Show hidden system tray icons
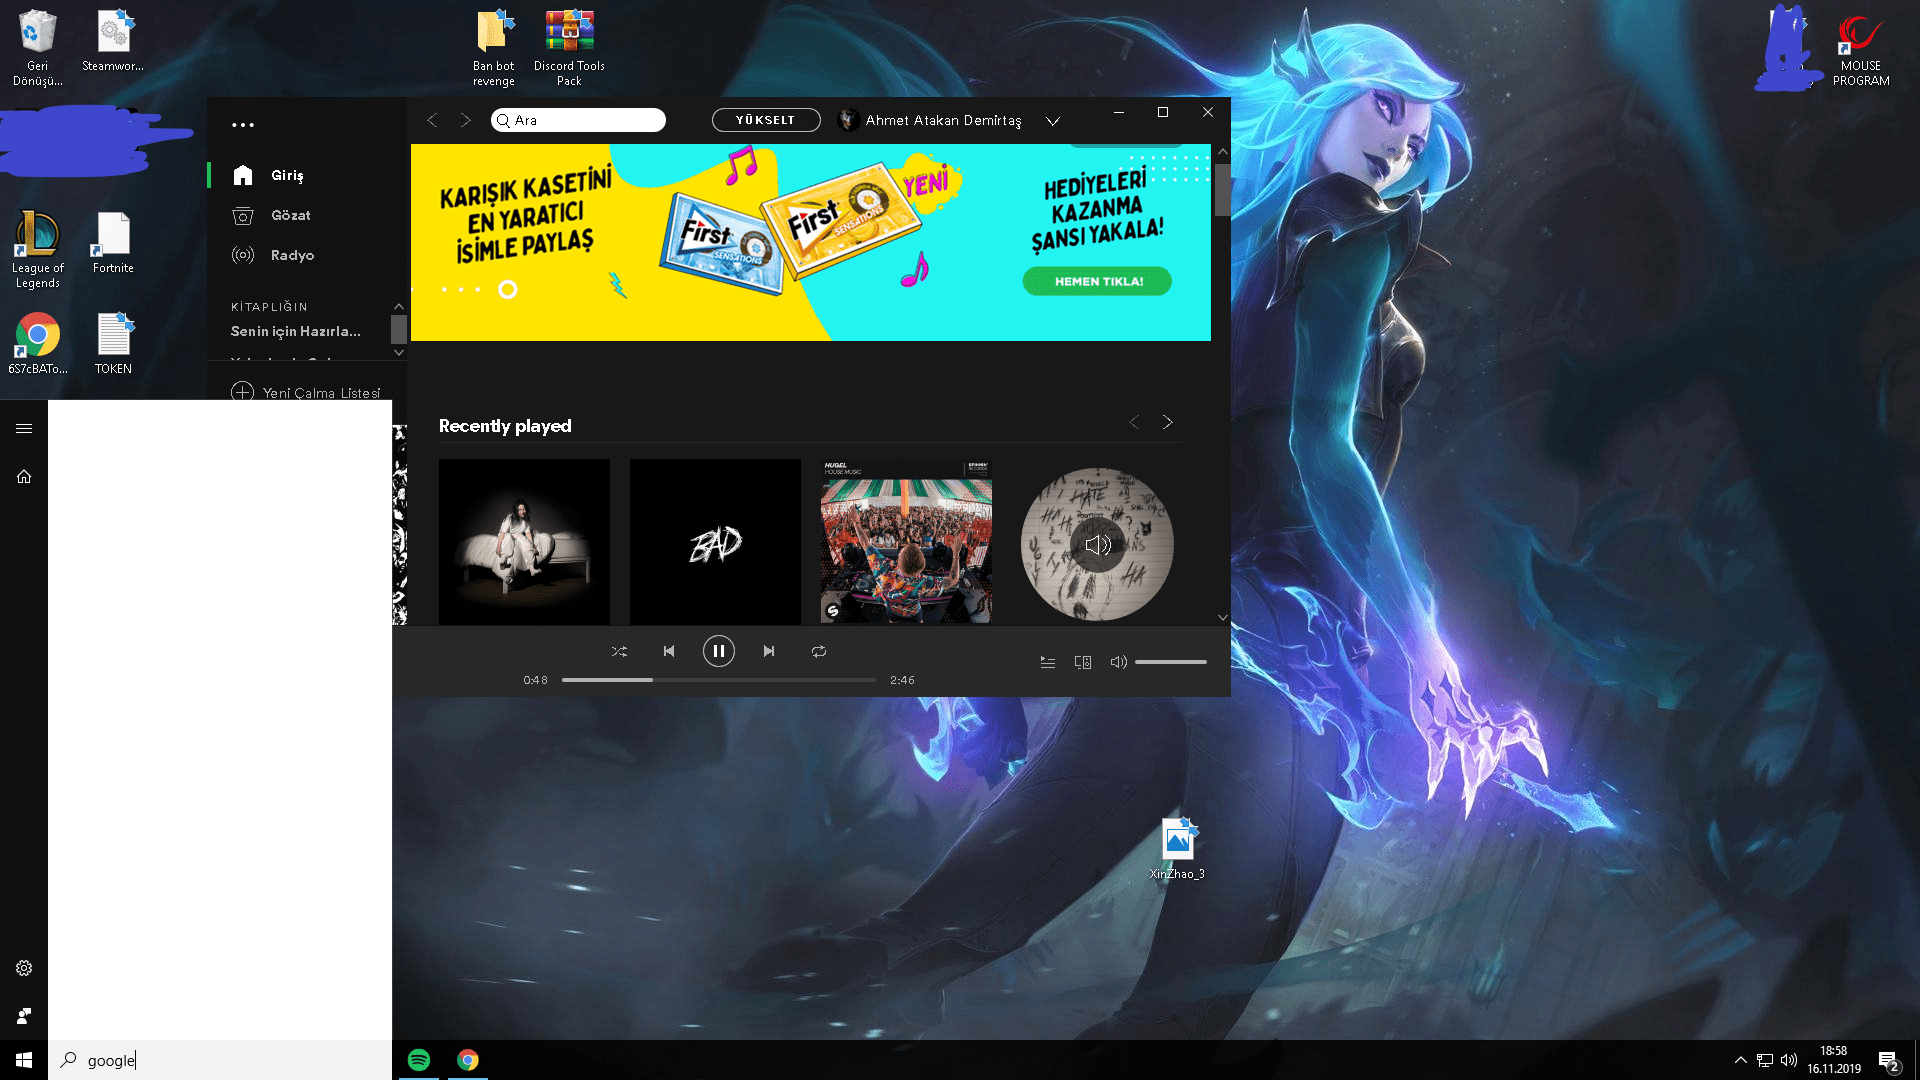The image size is (1920, 1080). pyautogui.click(x=1740, y=1060)
